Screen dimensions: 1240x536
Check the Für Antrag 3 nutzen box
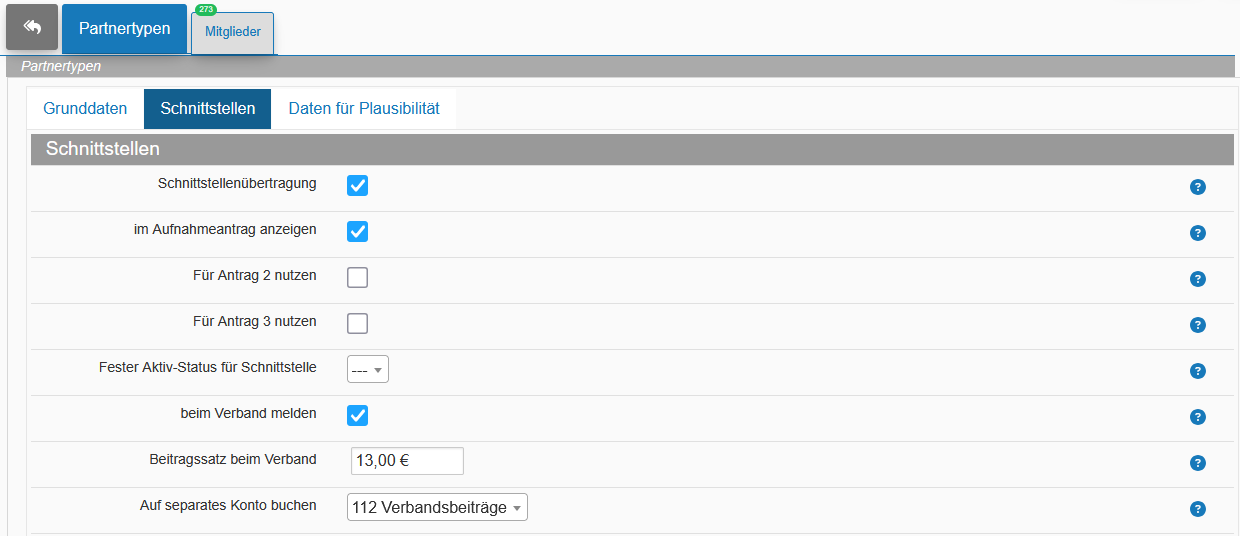[x=357, y=323]
